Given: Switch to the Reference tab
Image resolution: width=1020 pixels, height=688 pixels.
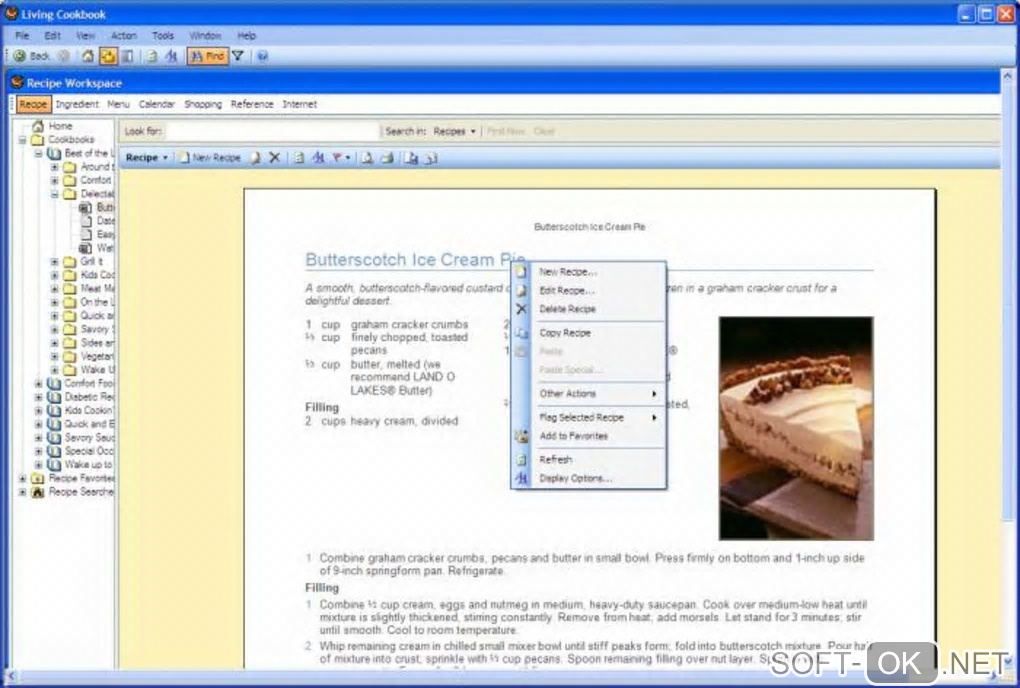Looking at the screenshot, I should coord(252,104).
